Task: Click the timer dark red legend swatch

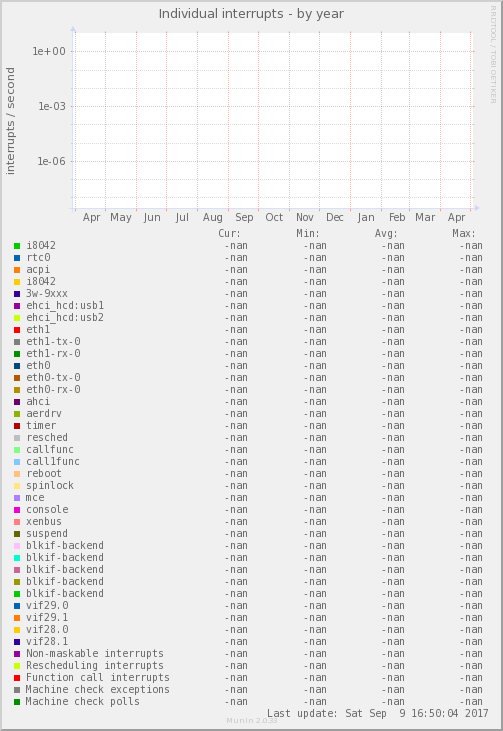Action: (x=17, y=426)
